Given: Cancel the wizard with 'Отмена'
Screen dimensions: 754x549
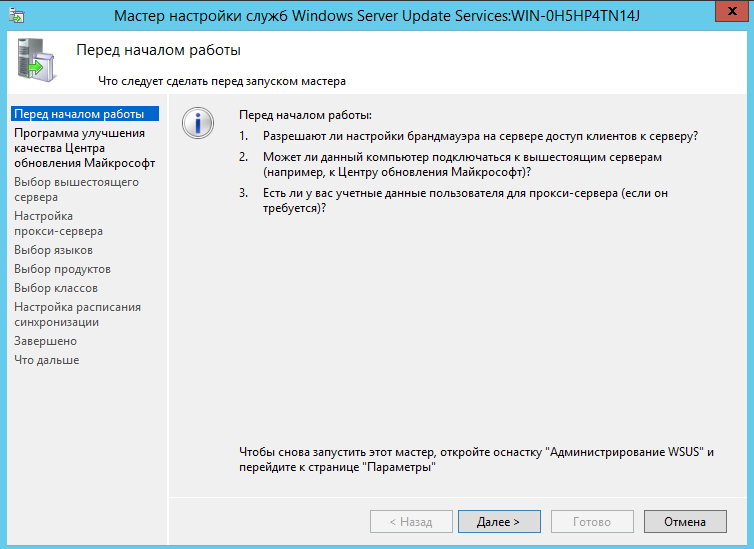Looking at the screenshot, I should (x=685, y=522).
